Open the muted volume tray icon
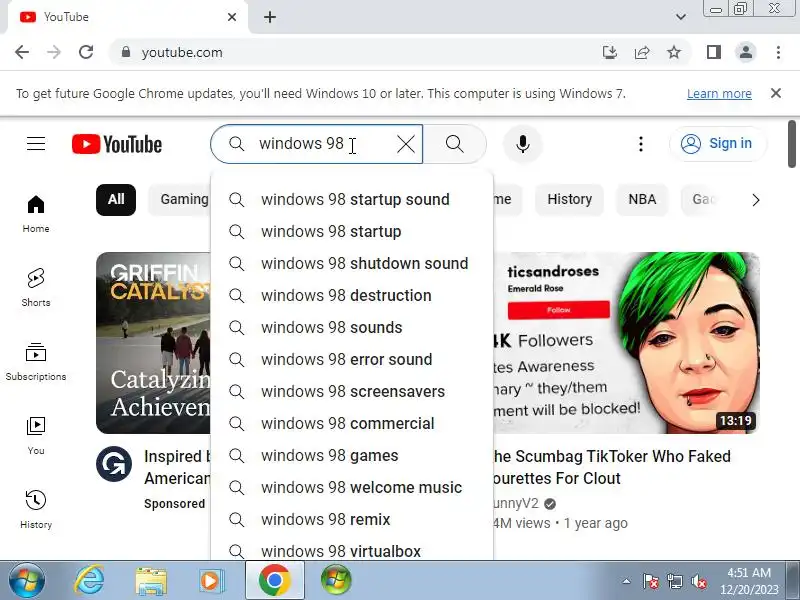800x600 pixels. click(x=698, y=581)
